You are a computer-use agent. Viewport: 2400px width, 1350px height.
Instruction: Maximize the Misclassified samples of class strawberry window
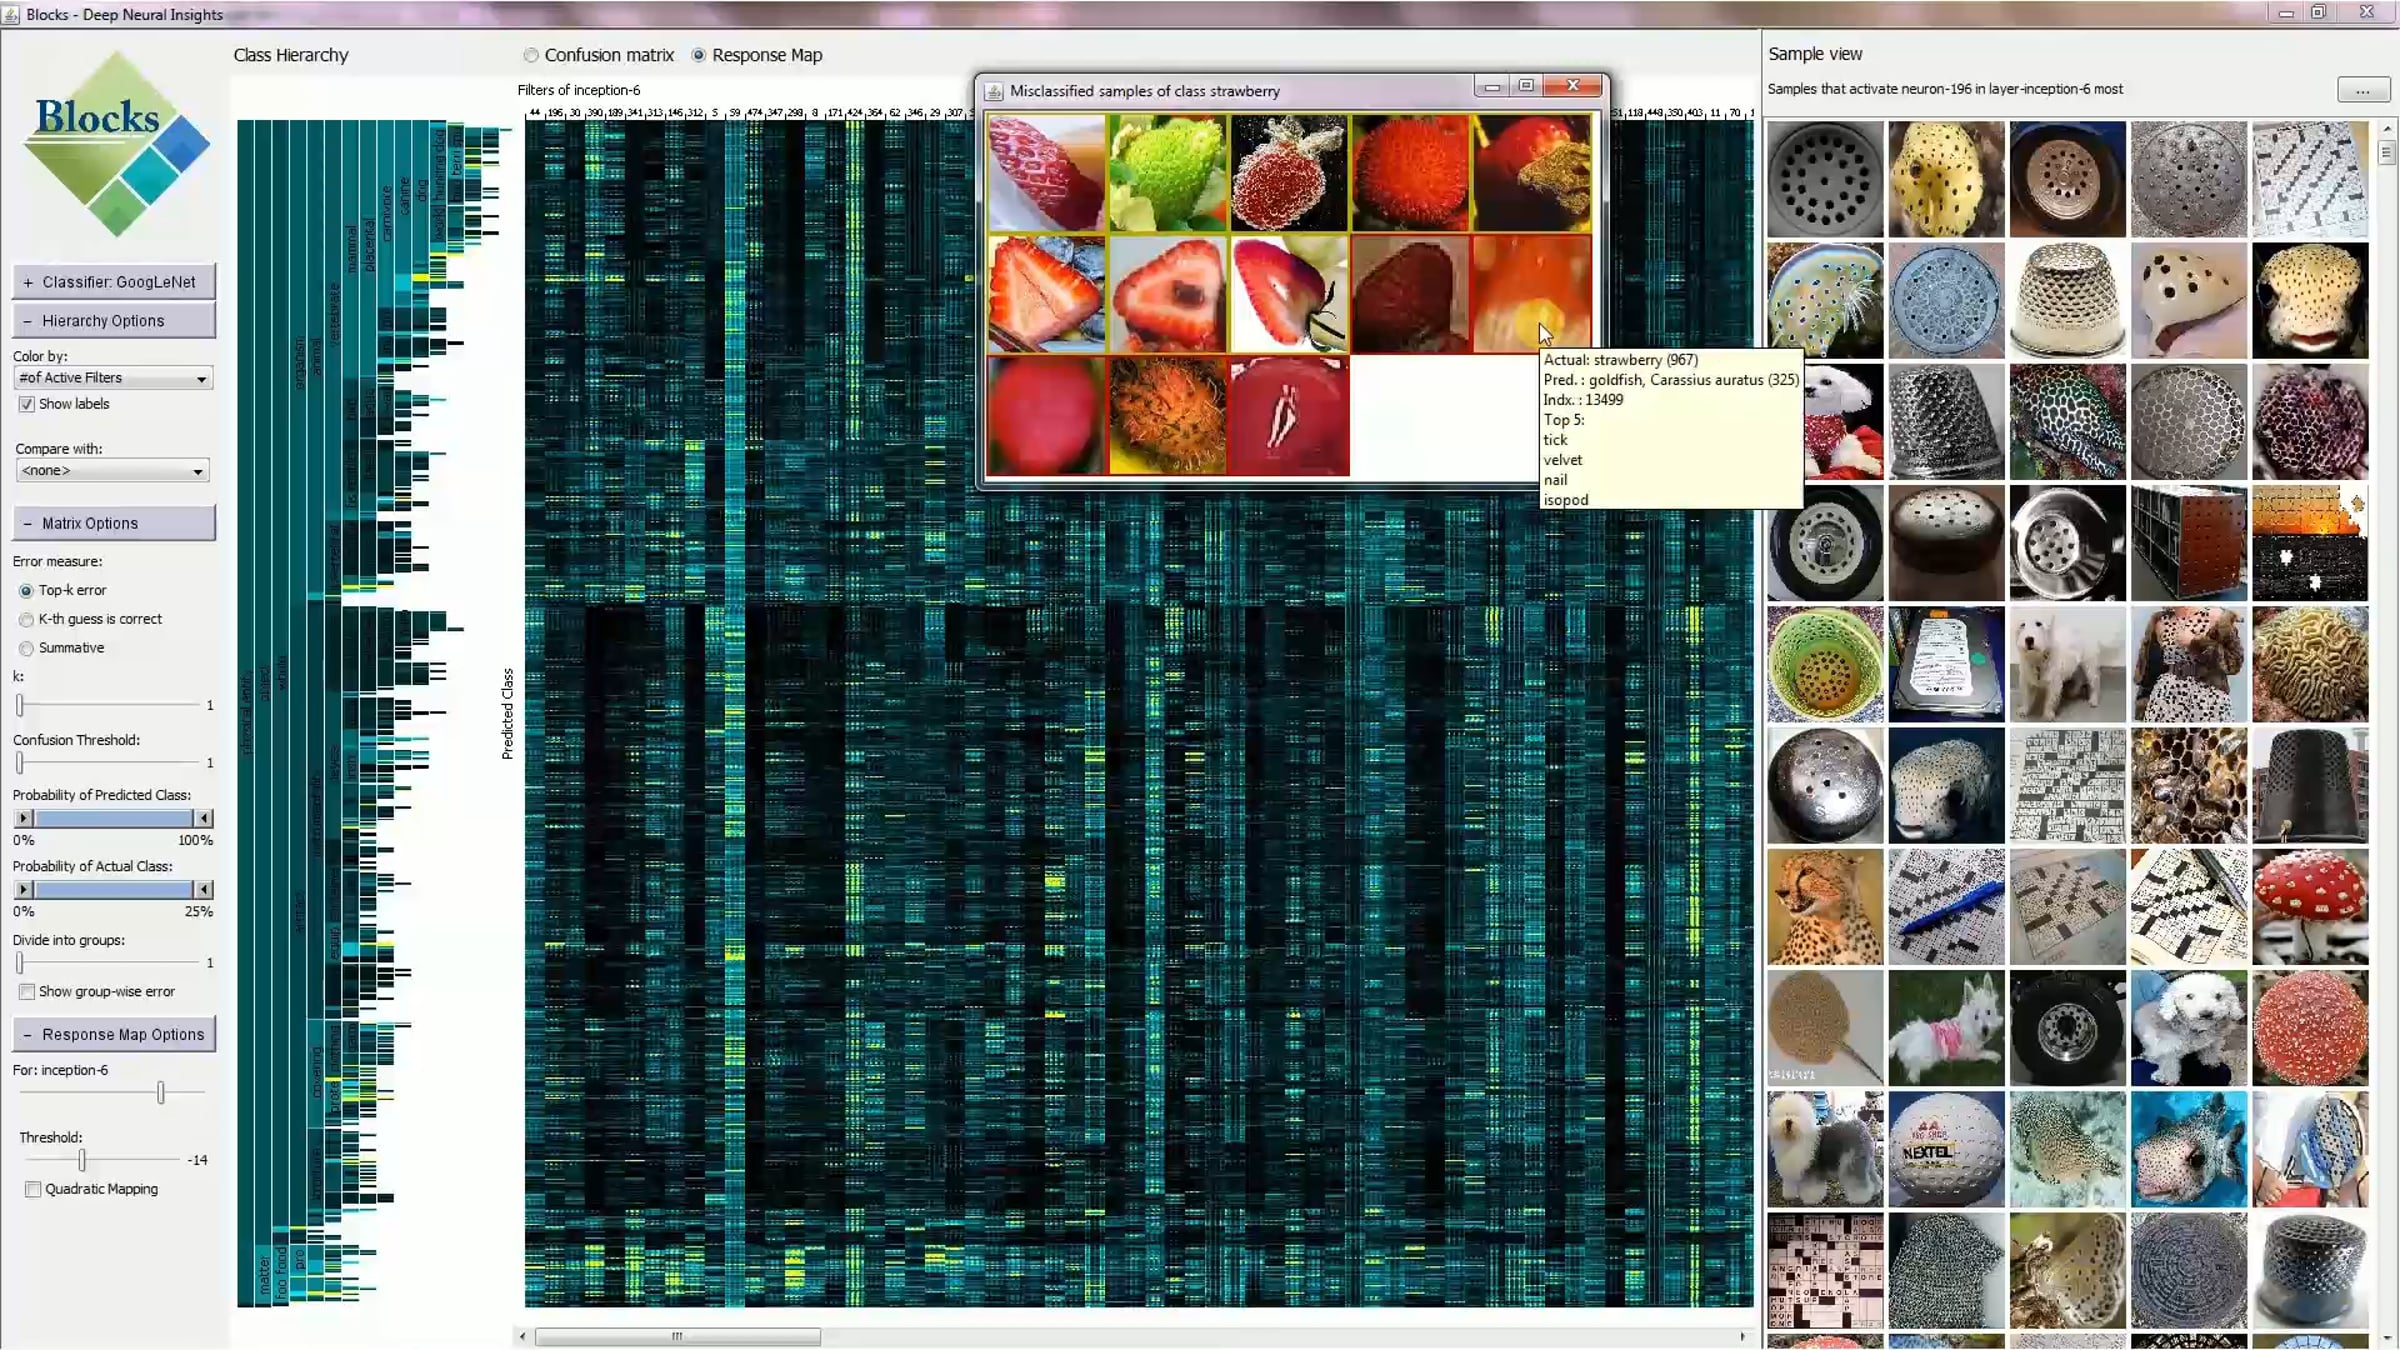point(1526,87)
